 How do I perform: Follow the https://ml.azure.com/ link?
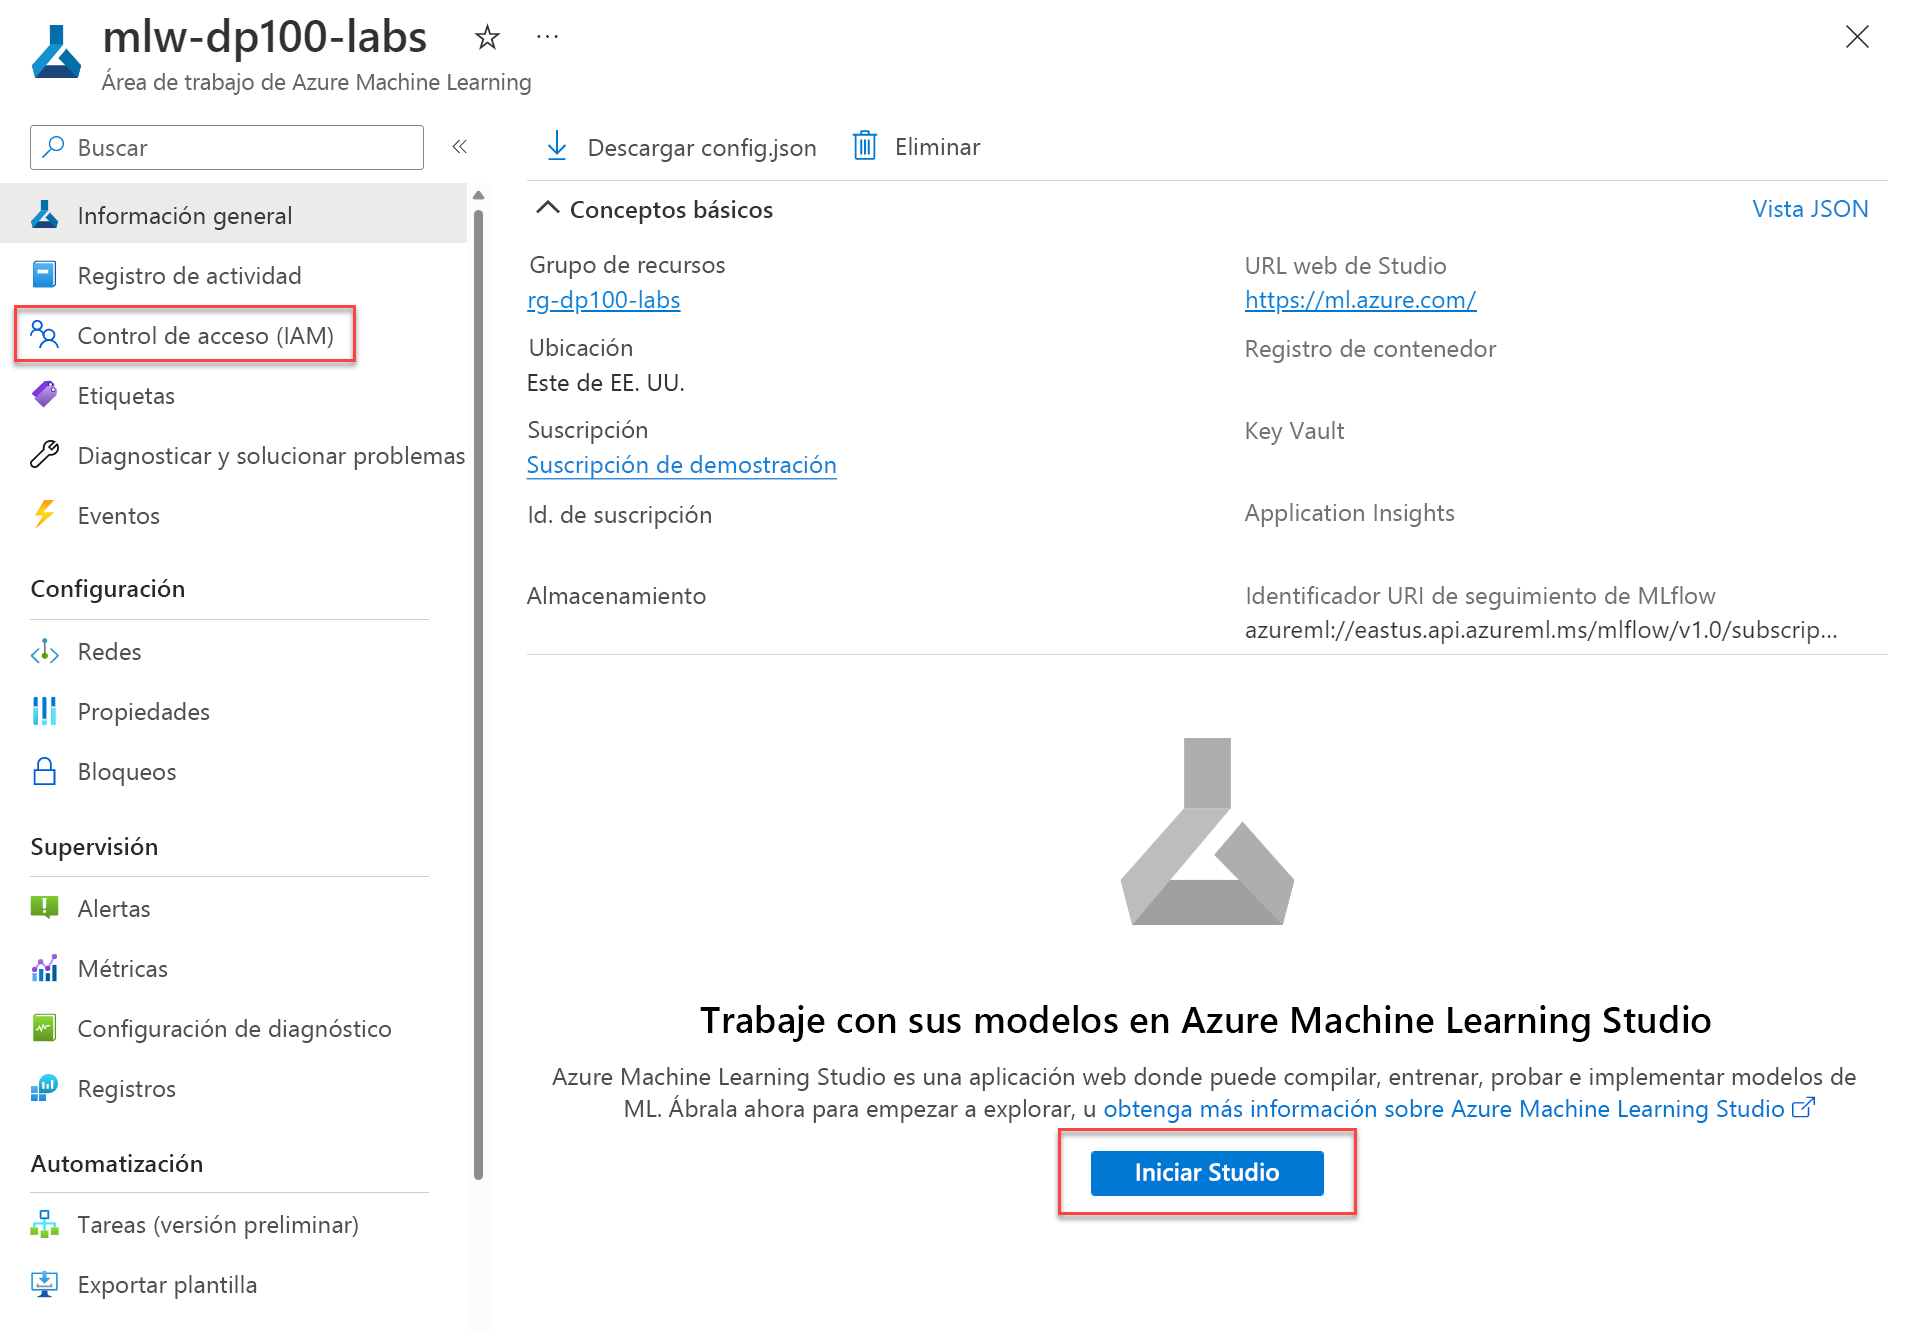[1360, 299]
